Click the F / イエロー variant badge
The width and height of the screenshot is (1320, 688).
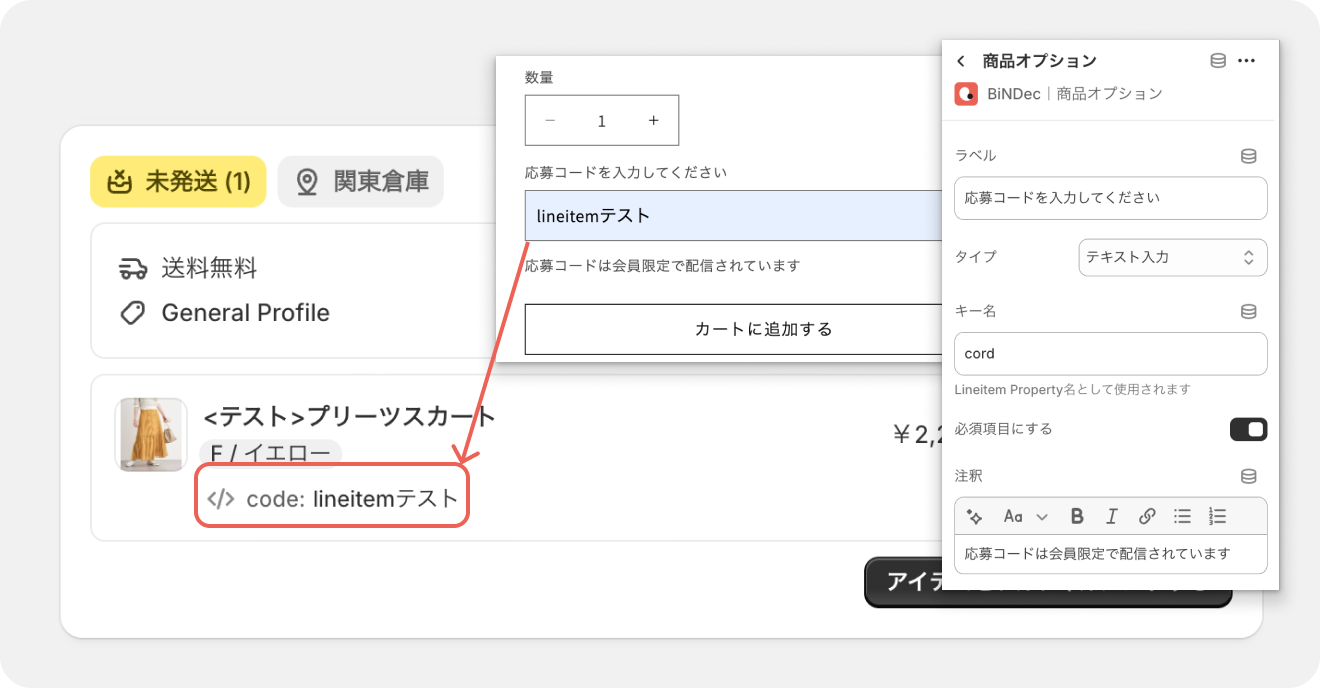point(271,454)
